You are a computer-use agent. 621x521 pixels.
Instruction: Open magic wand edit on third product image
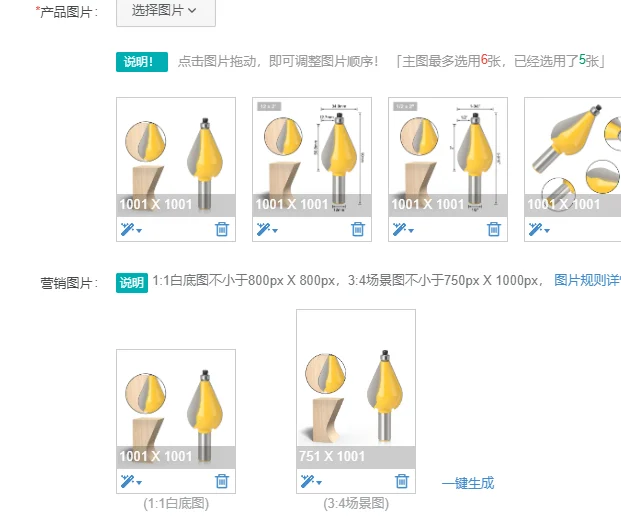point(403,229)
